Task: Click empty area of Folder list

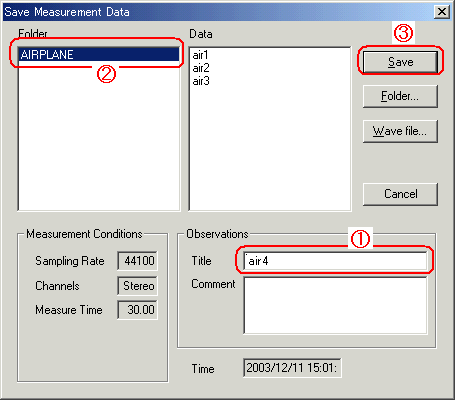Action: (x=99, y=140)
